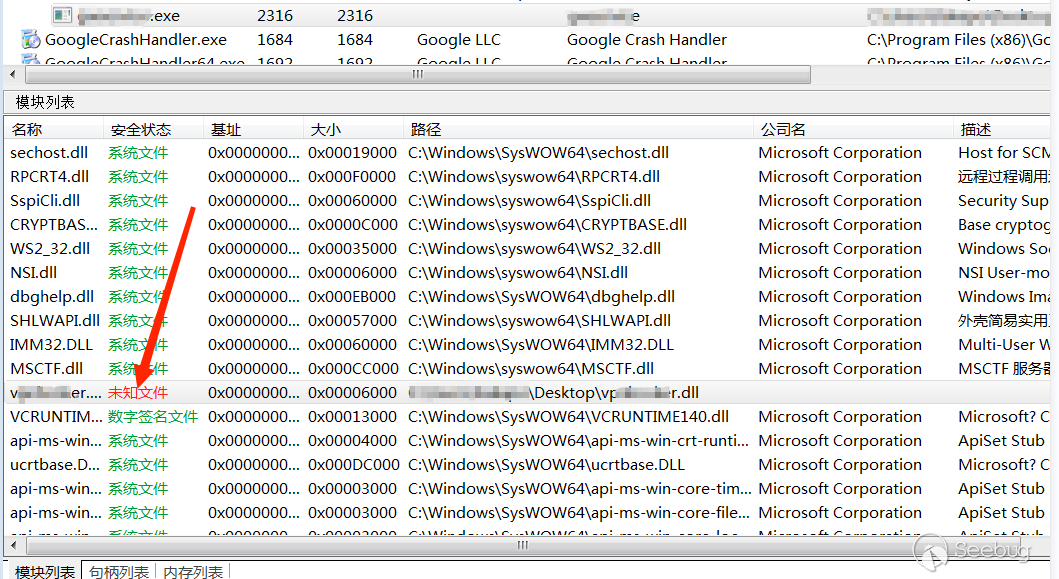Viewport: 1059px width, 579px height.
Task: Click left arrow of module list scrollbar
Action: [x=12, y=545]
